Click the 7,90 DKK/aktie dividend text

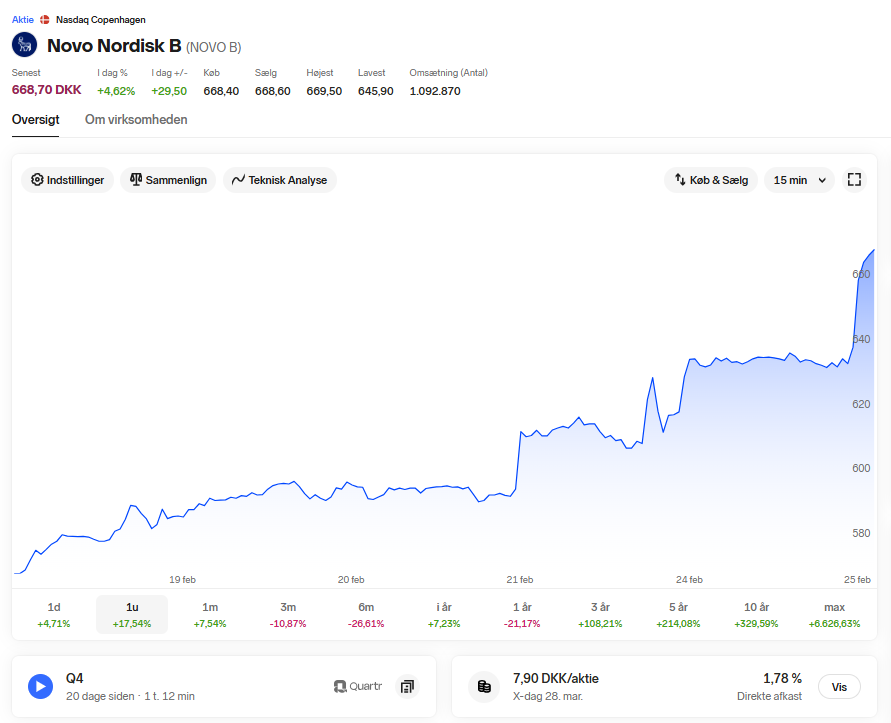point(556,679)
